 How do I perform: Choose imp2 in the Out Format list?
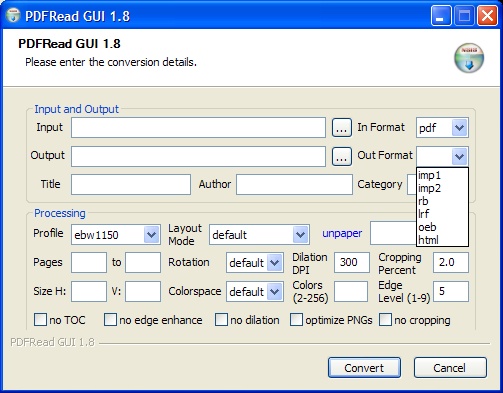pyautogui.click(x=442, y=188)
